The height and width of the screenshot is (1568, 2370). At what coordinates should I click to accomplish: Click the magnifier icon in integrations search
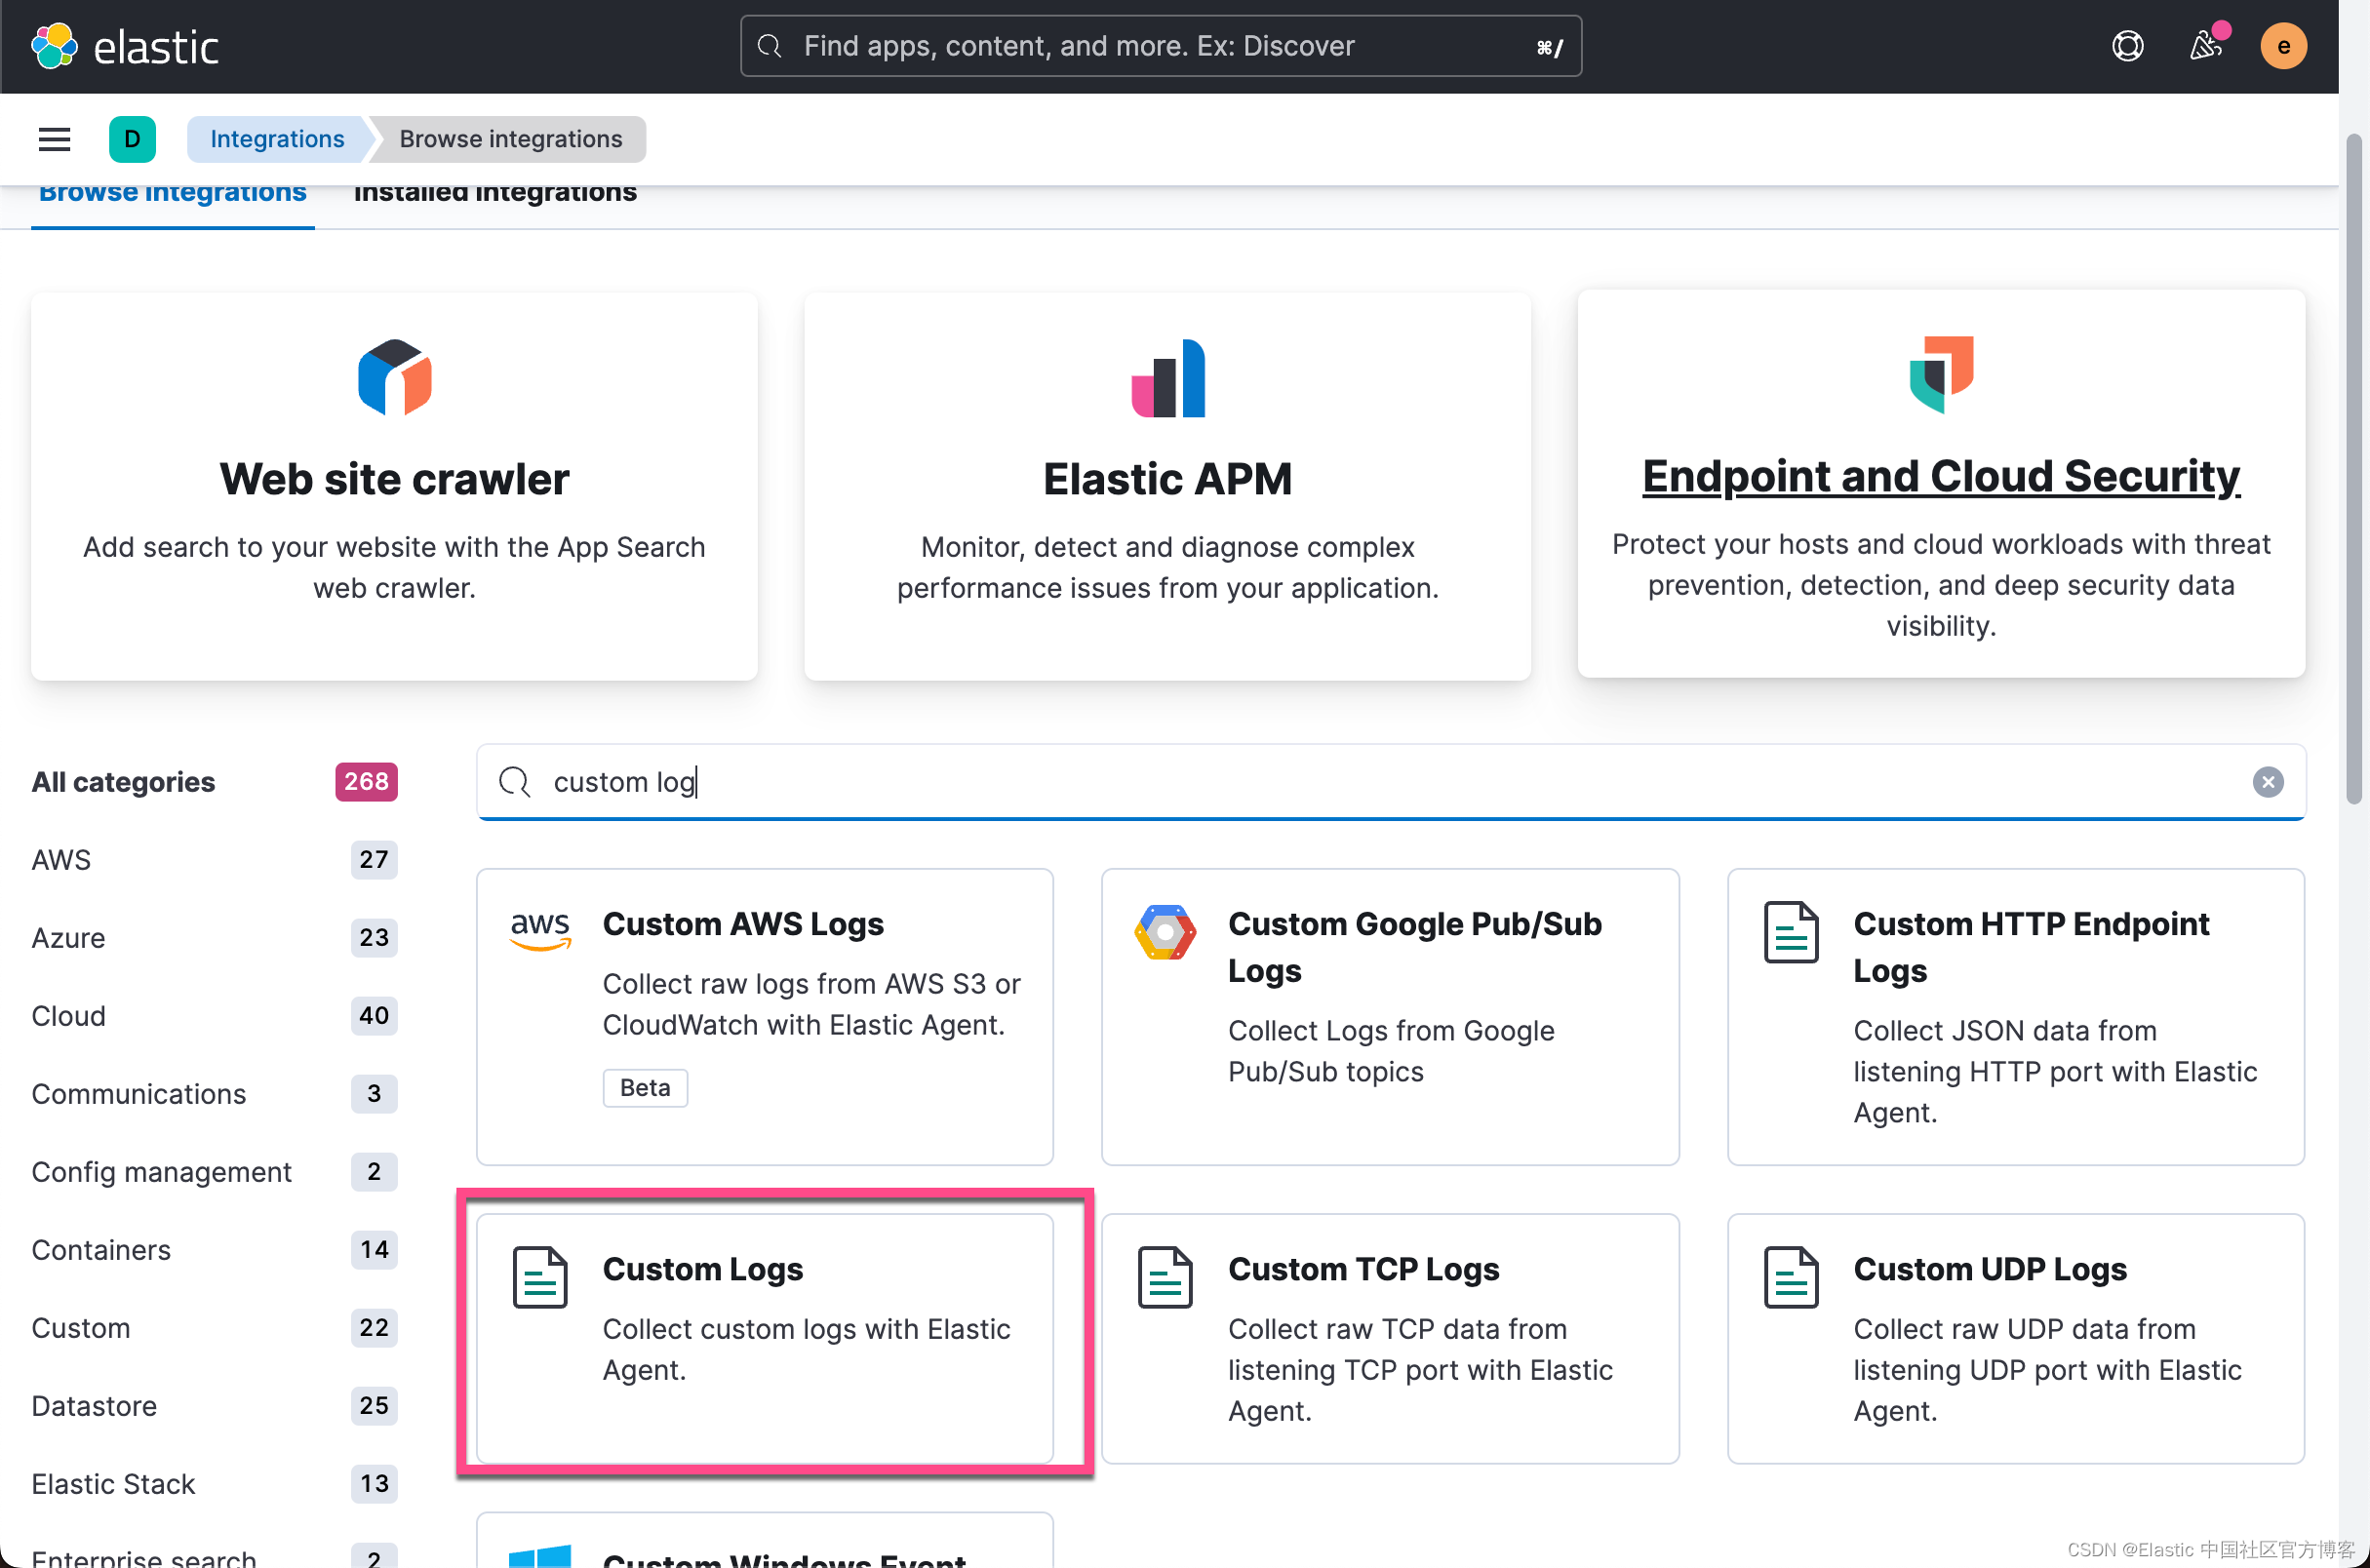(514, 782)
